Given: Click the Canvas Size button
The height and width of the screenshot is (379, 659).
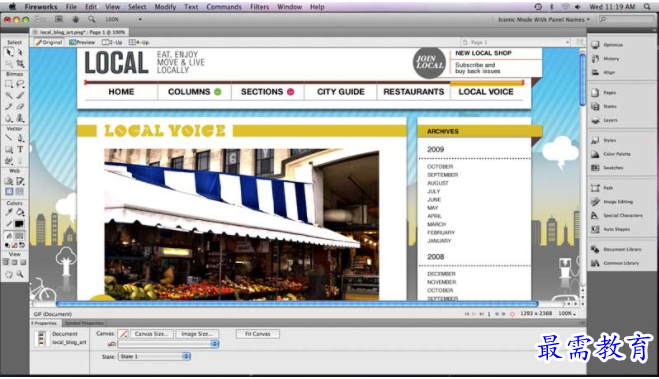Looking at the screenshot, I should tap(151, 334).
